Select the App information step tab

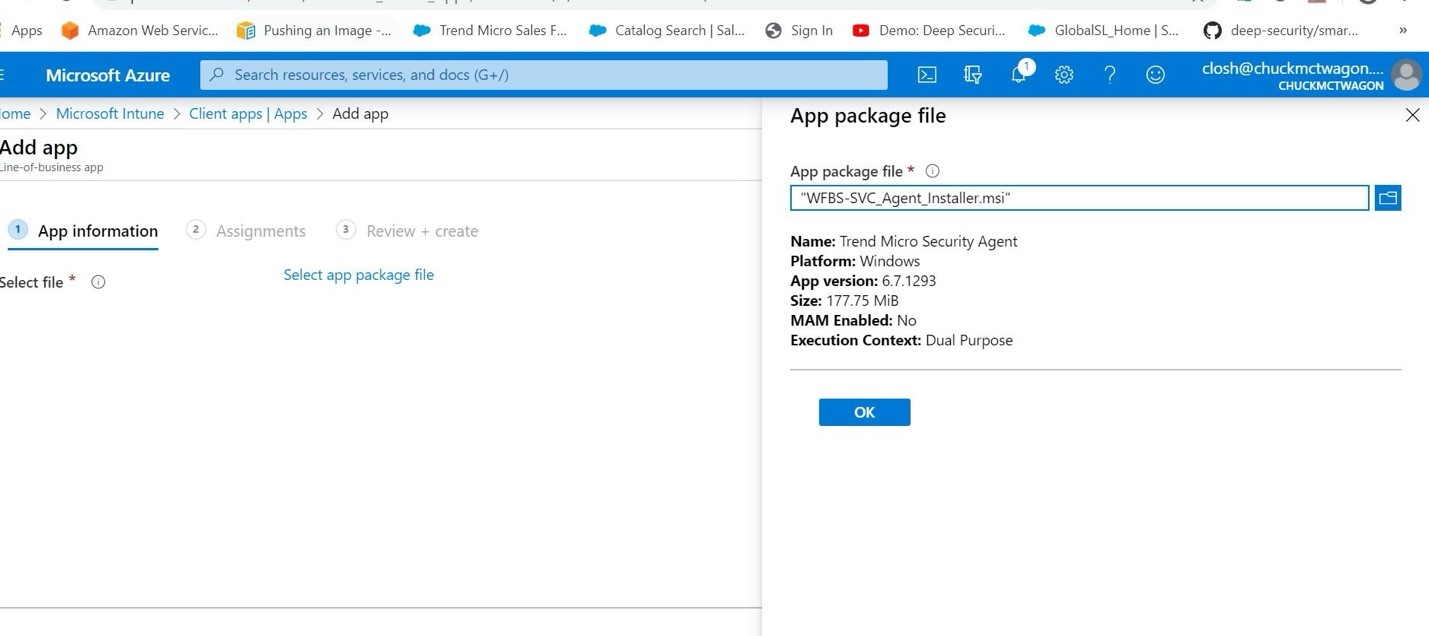point(83,231)
